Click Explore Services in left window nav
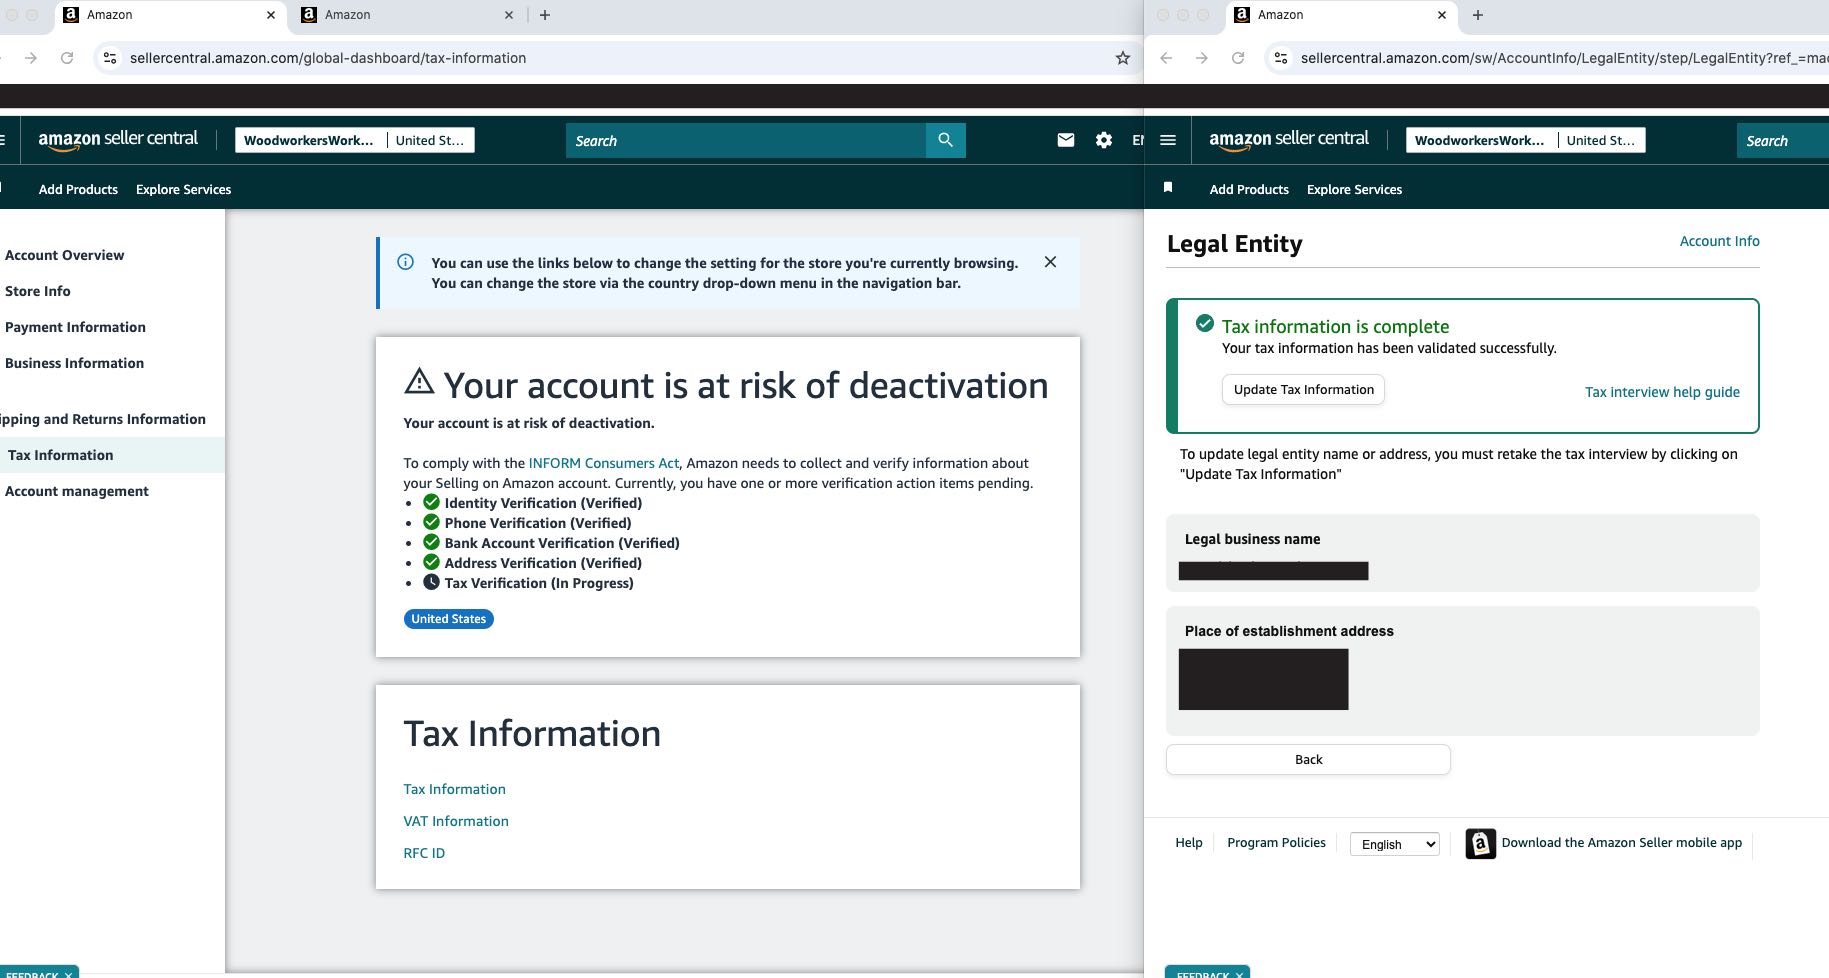Viewport: 1829px width, 978px height. (183, 189)
